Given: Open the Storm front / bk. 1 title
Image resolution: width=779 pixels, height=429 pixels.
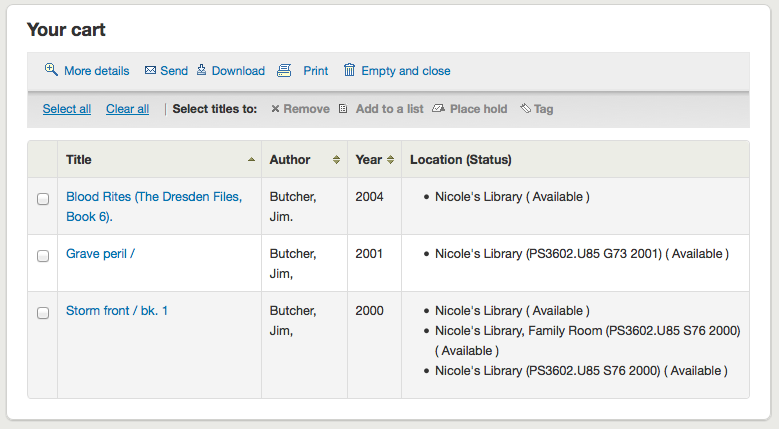Looking at the screenshot, I should click(117, 311).
